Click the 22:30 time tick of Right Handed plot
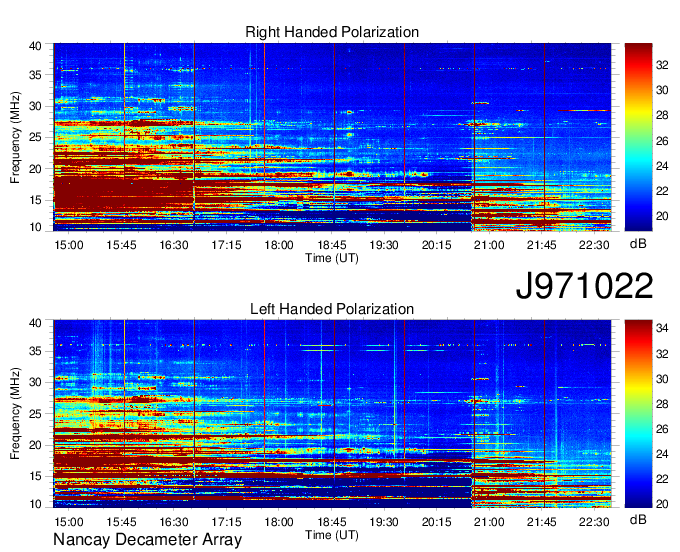680x552 pixels. [x=594, y=245]
